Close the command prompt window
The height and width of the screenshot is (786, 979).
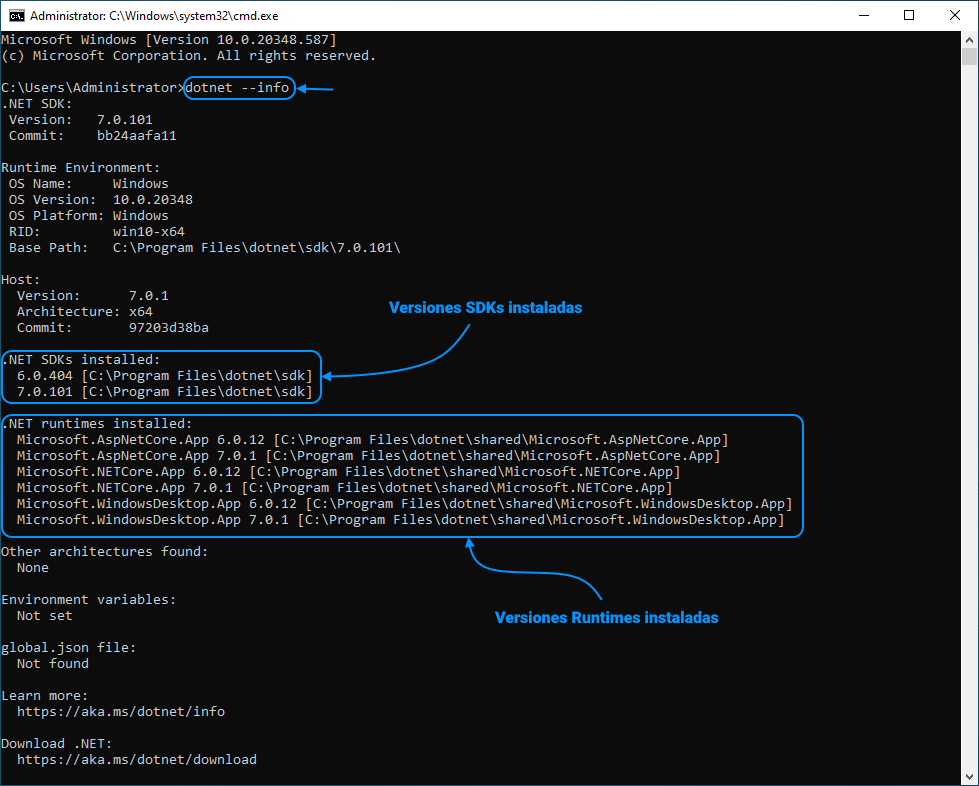(955, 16)
